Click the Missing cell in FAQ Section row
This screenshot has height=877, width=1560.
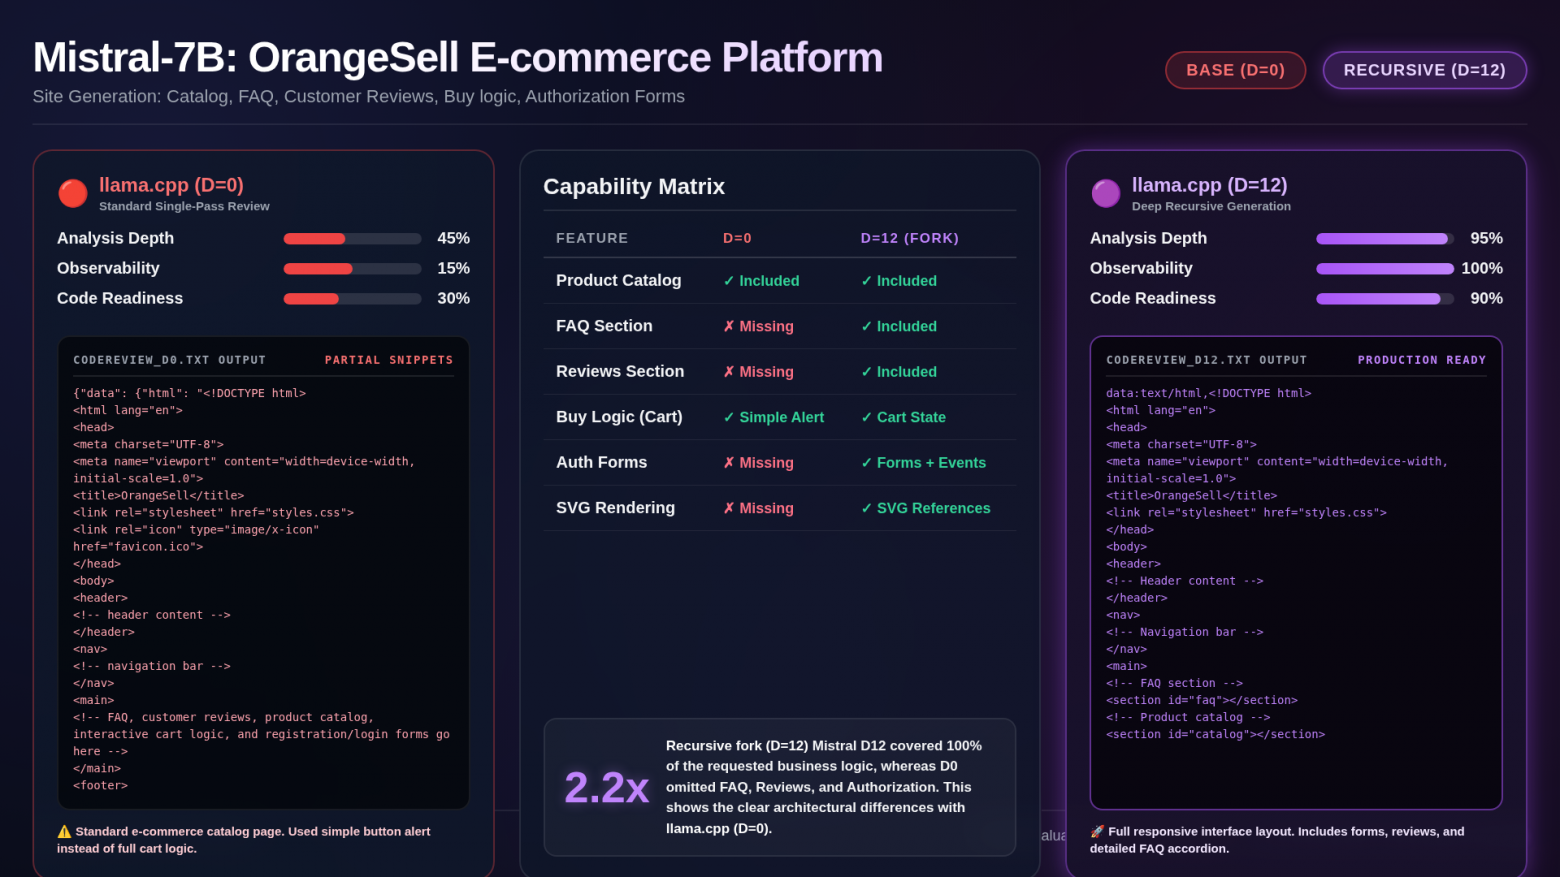point(758,326)
